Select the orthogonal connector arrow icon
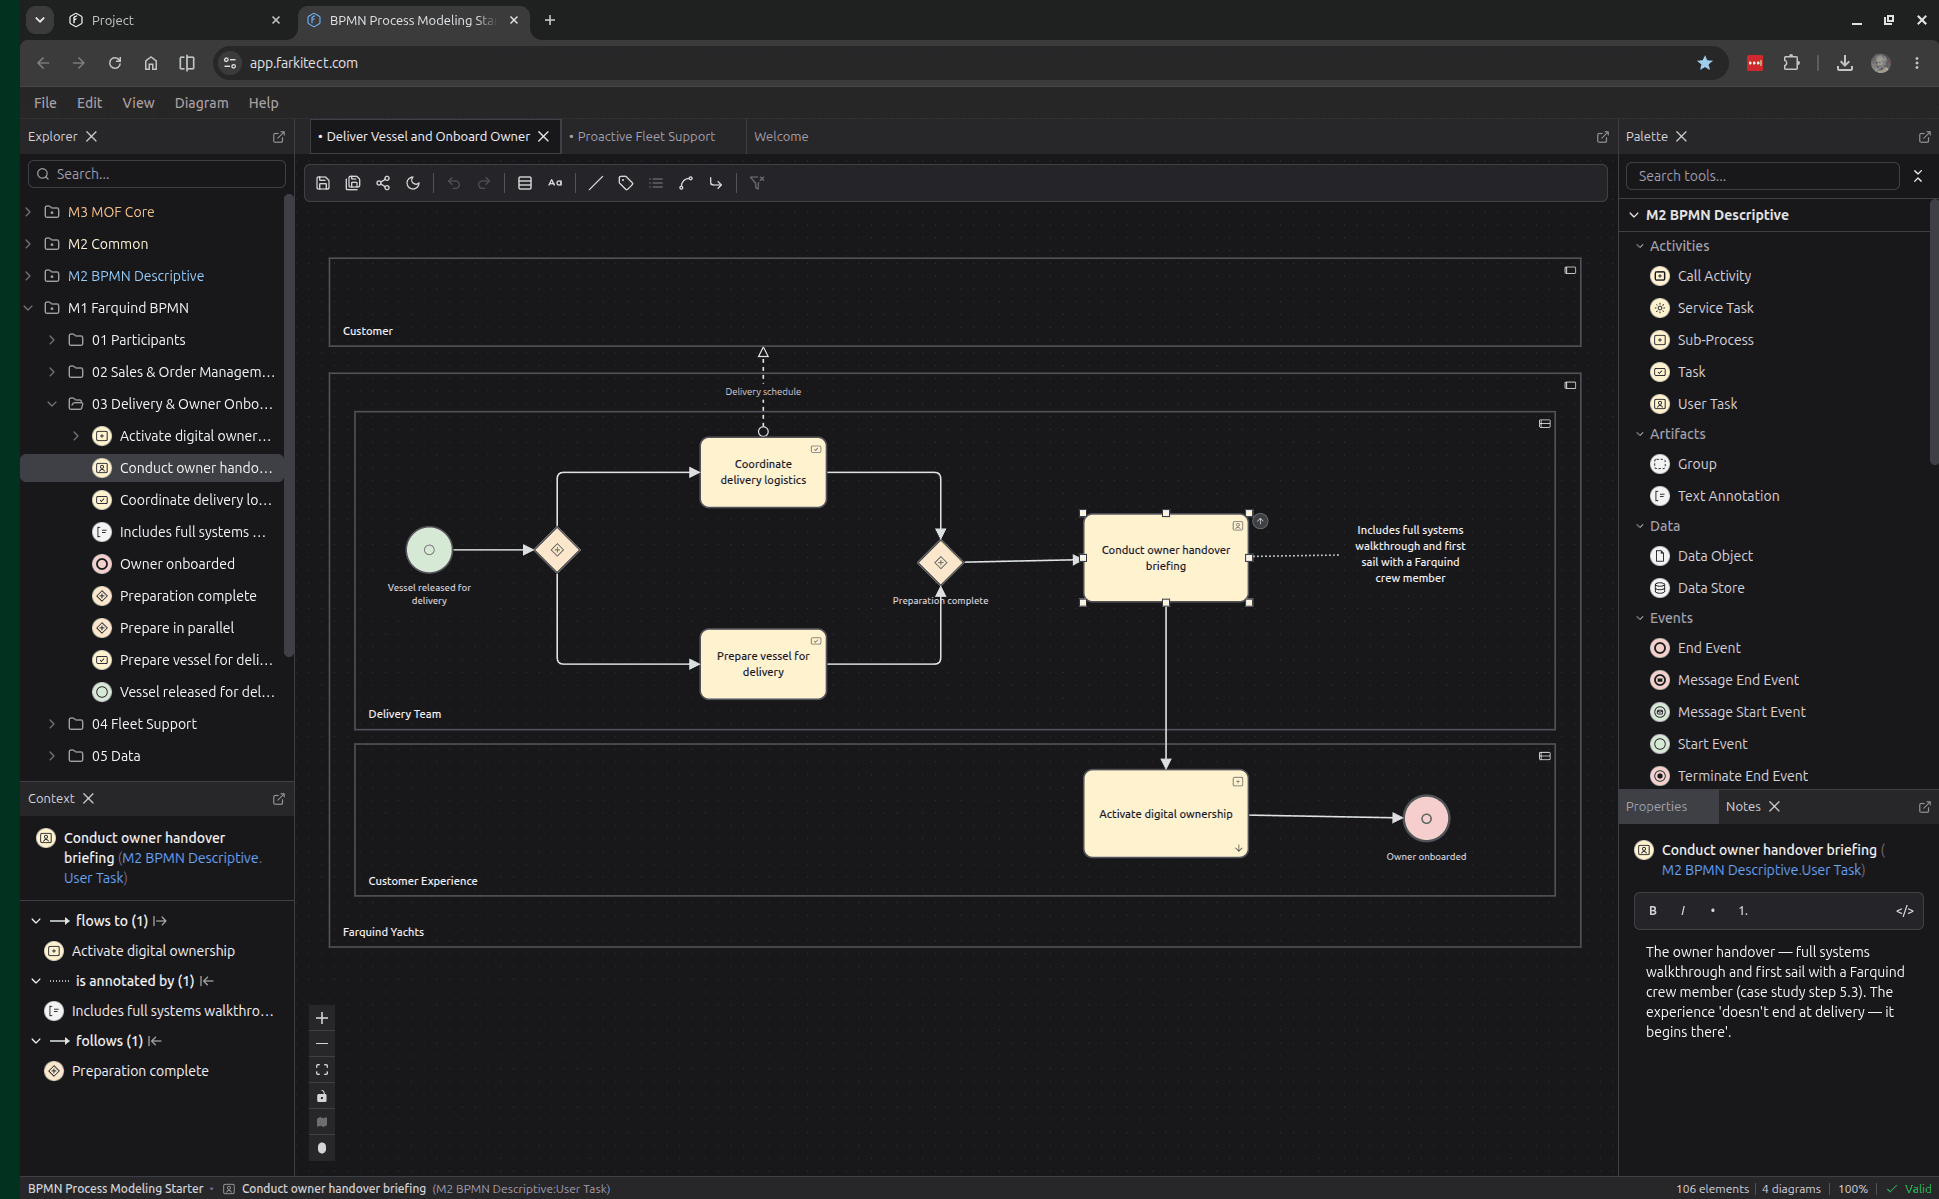Viewport: 1939px width, 1199px height. pyautogui.click(x=716, y=183)
